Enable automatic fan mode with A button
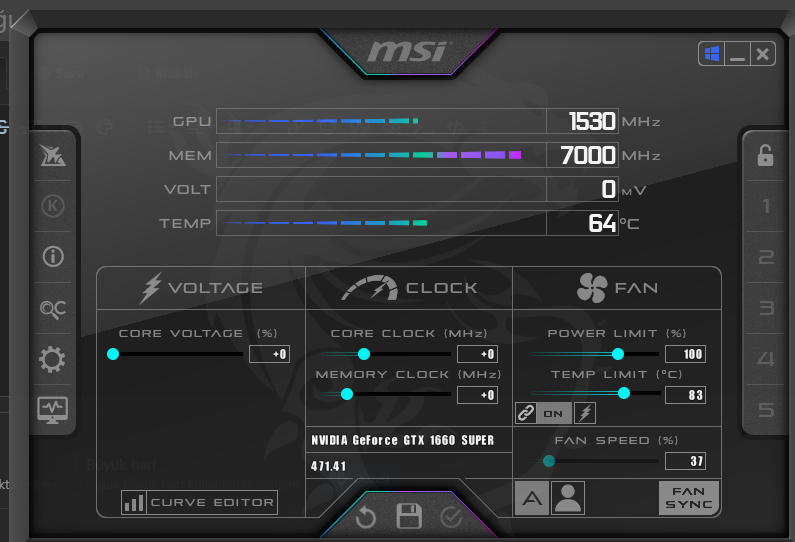The width and height of the screenshot is (795, 542). [x=532, y=498]
